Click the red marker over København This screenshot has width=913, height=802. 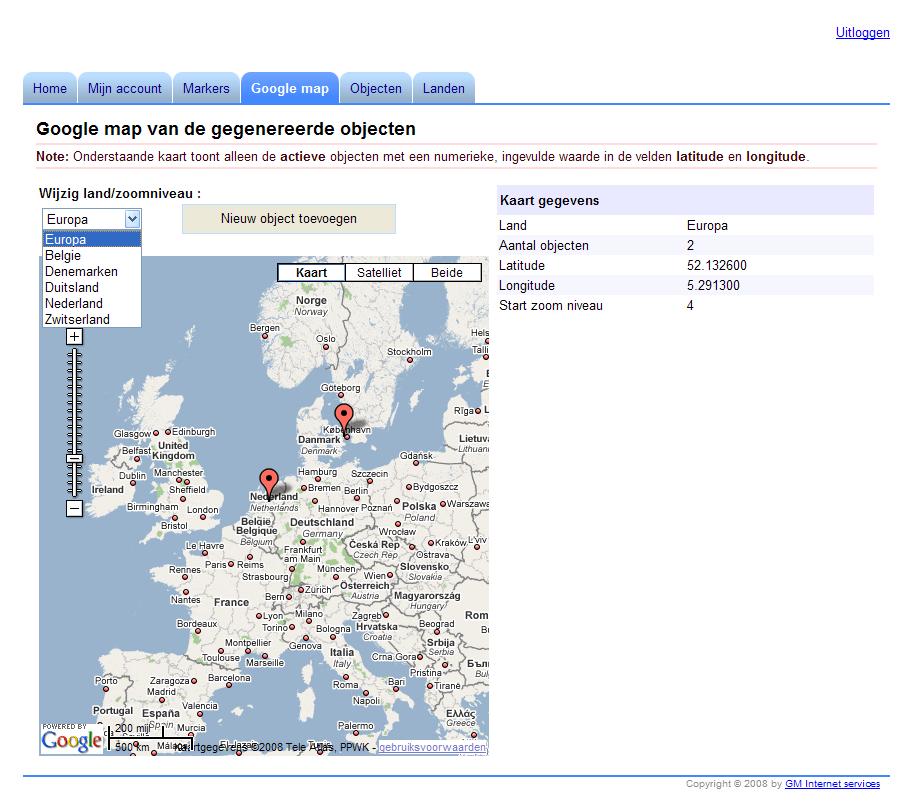pyautogui.click(x=344, y=418)
